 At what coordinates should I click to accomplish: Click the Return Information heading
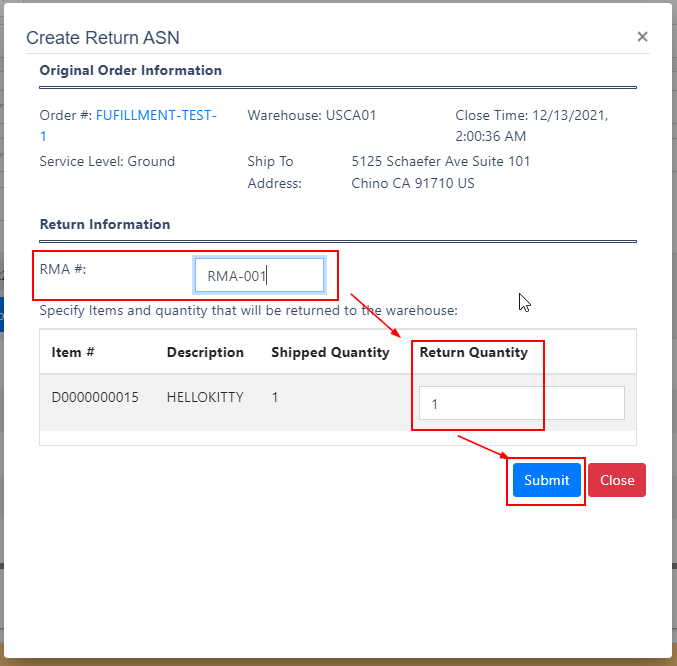pos(105,224)
